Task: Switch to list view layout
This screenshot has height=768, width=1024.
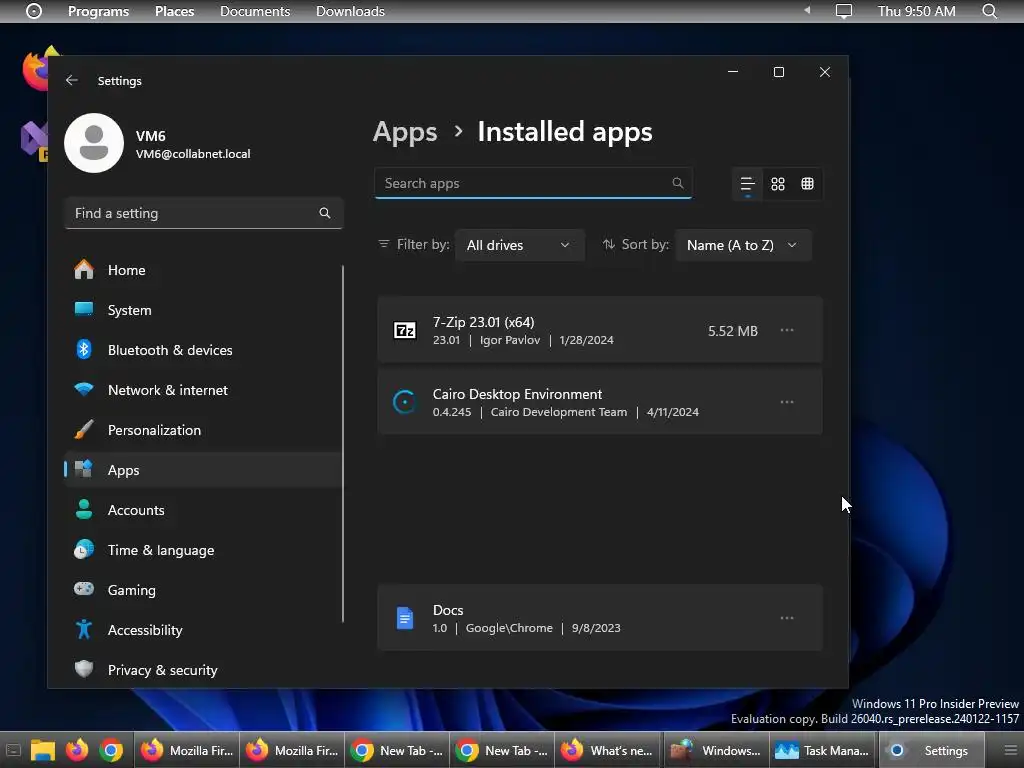Action: [748, 184]
